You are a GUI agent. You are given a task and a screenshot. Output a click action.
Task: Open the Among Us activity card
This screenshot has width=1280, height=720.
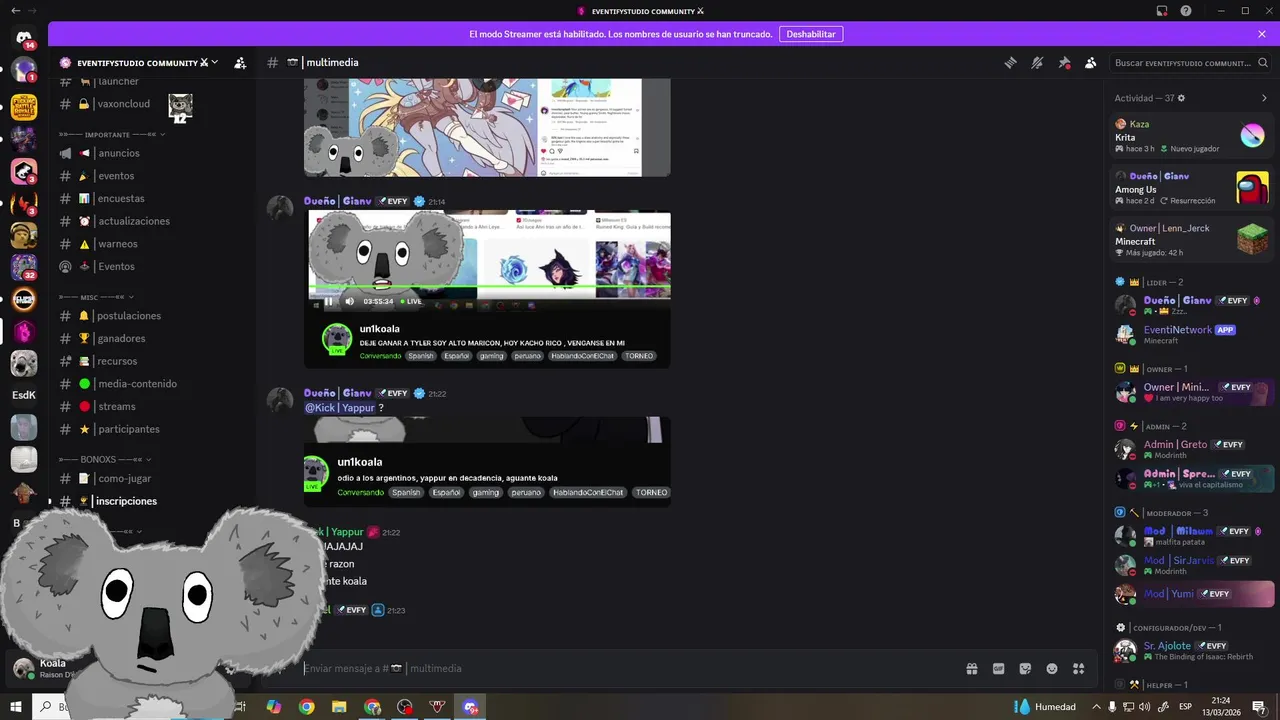point(1192,188)
